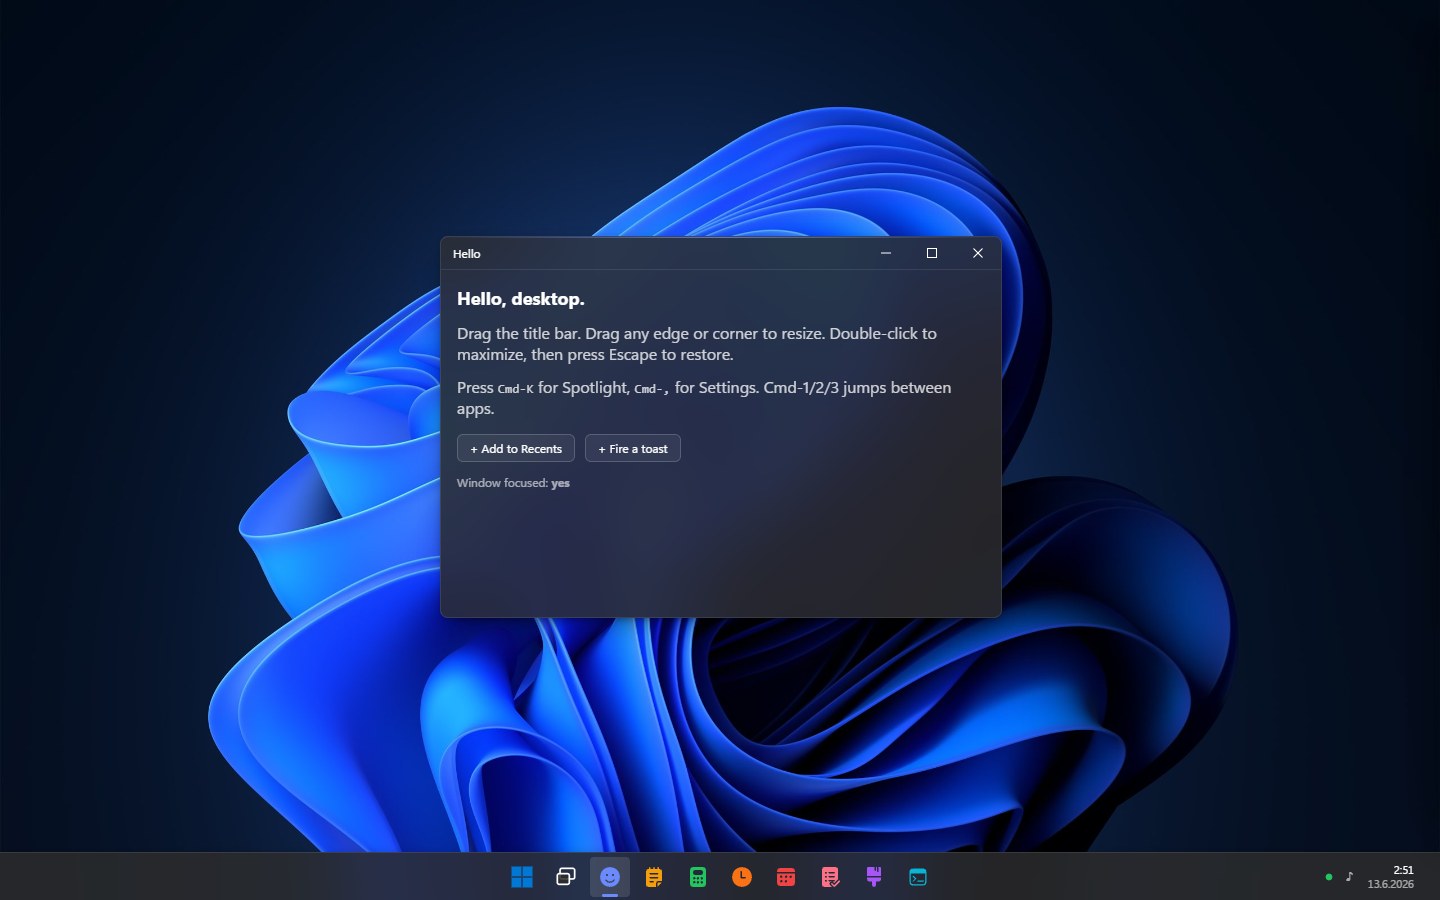Screen dimensions: 1440x900
Task: Click the Hello window title text
Action: click(x=467, y=254)
